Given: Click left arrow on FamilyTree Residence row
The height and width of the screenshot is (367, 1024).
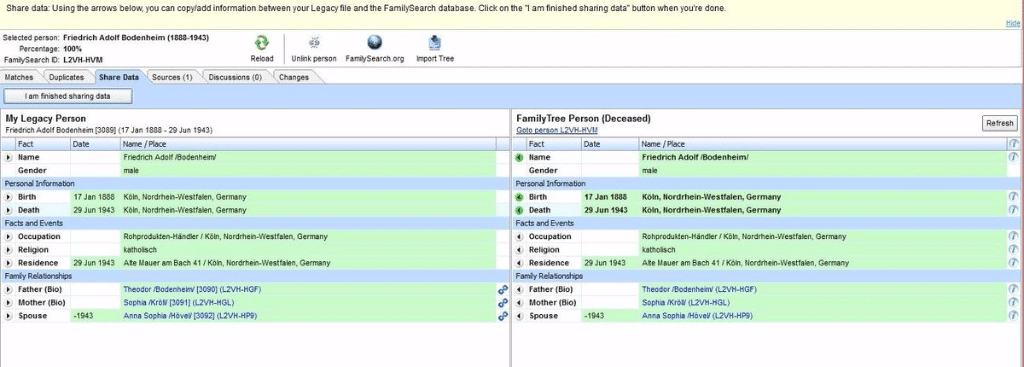Looking at the screenshot, I should tap(519, 263).
